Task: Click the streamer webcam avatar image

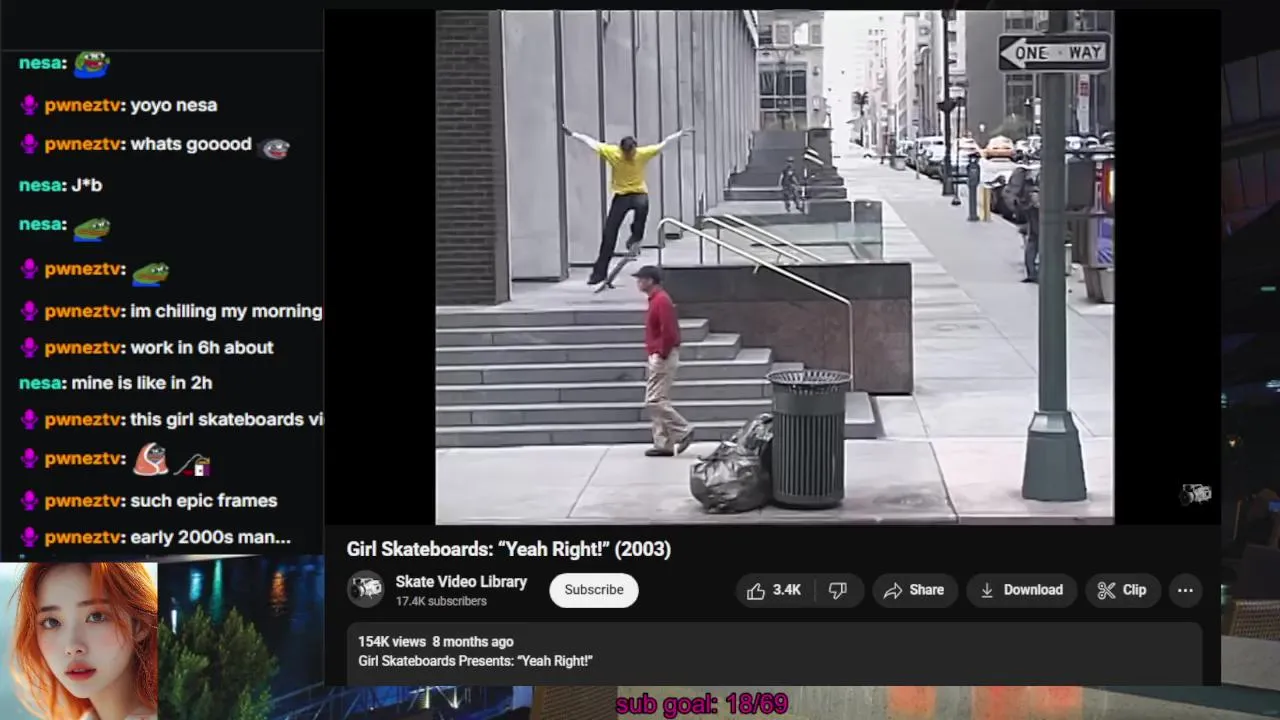Action: pyautogui.click(x=79, y=641)
